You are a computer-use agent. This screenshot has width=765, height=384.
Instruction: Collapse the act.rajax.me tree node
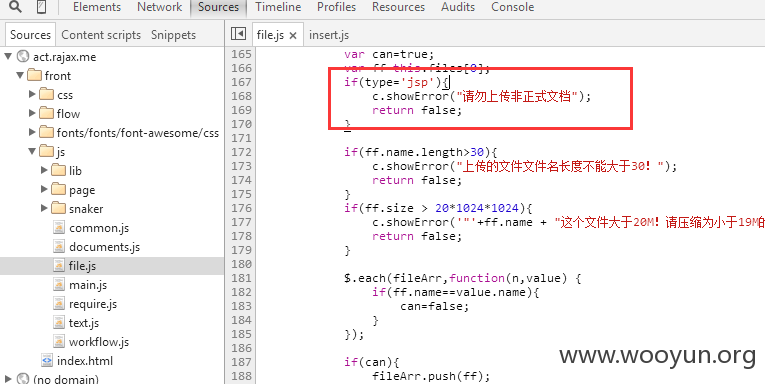tap(8, 57)
